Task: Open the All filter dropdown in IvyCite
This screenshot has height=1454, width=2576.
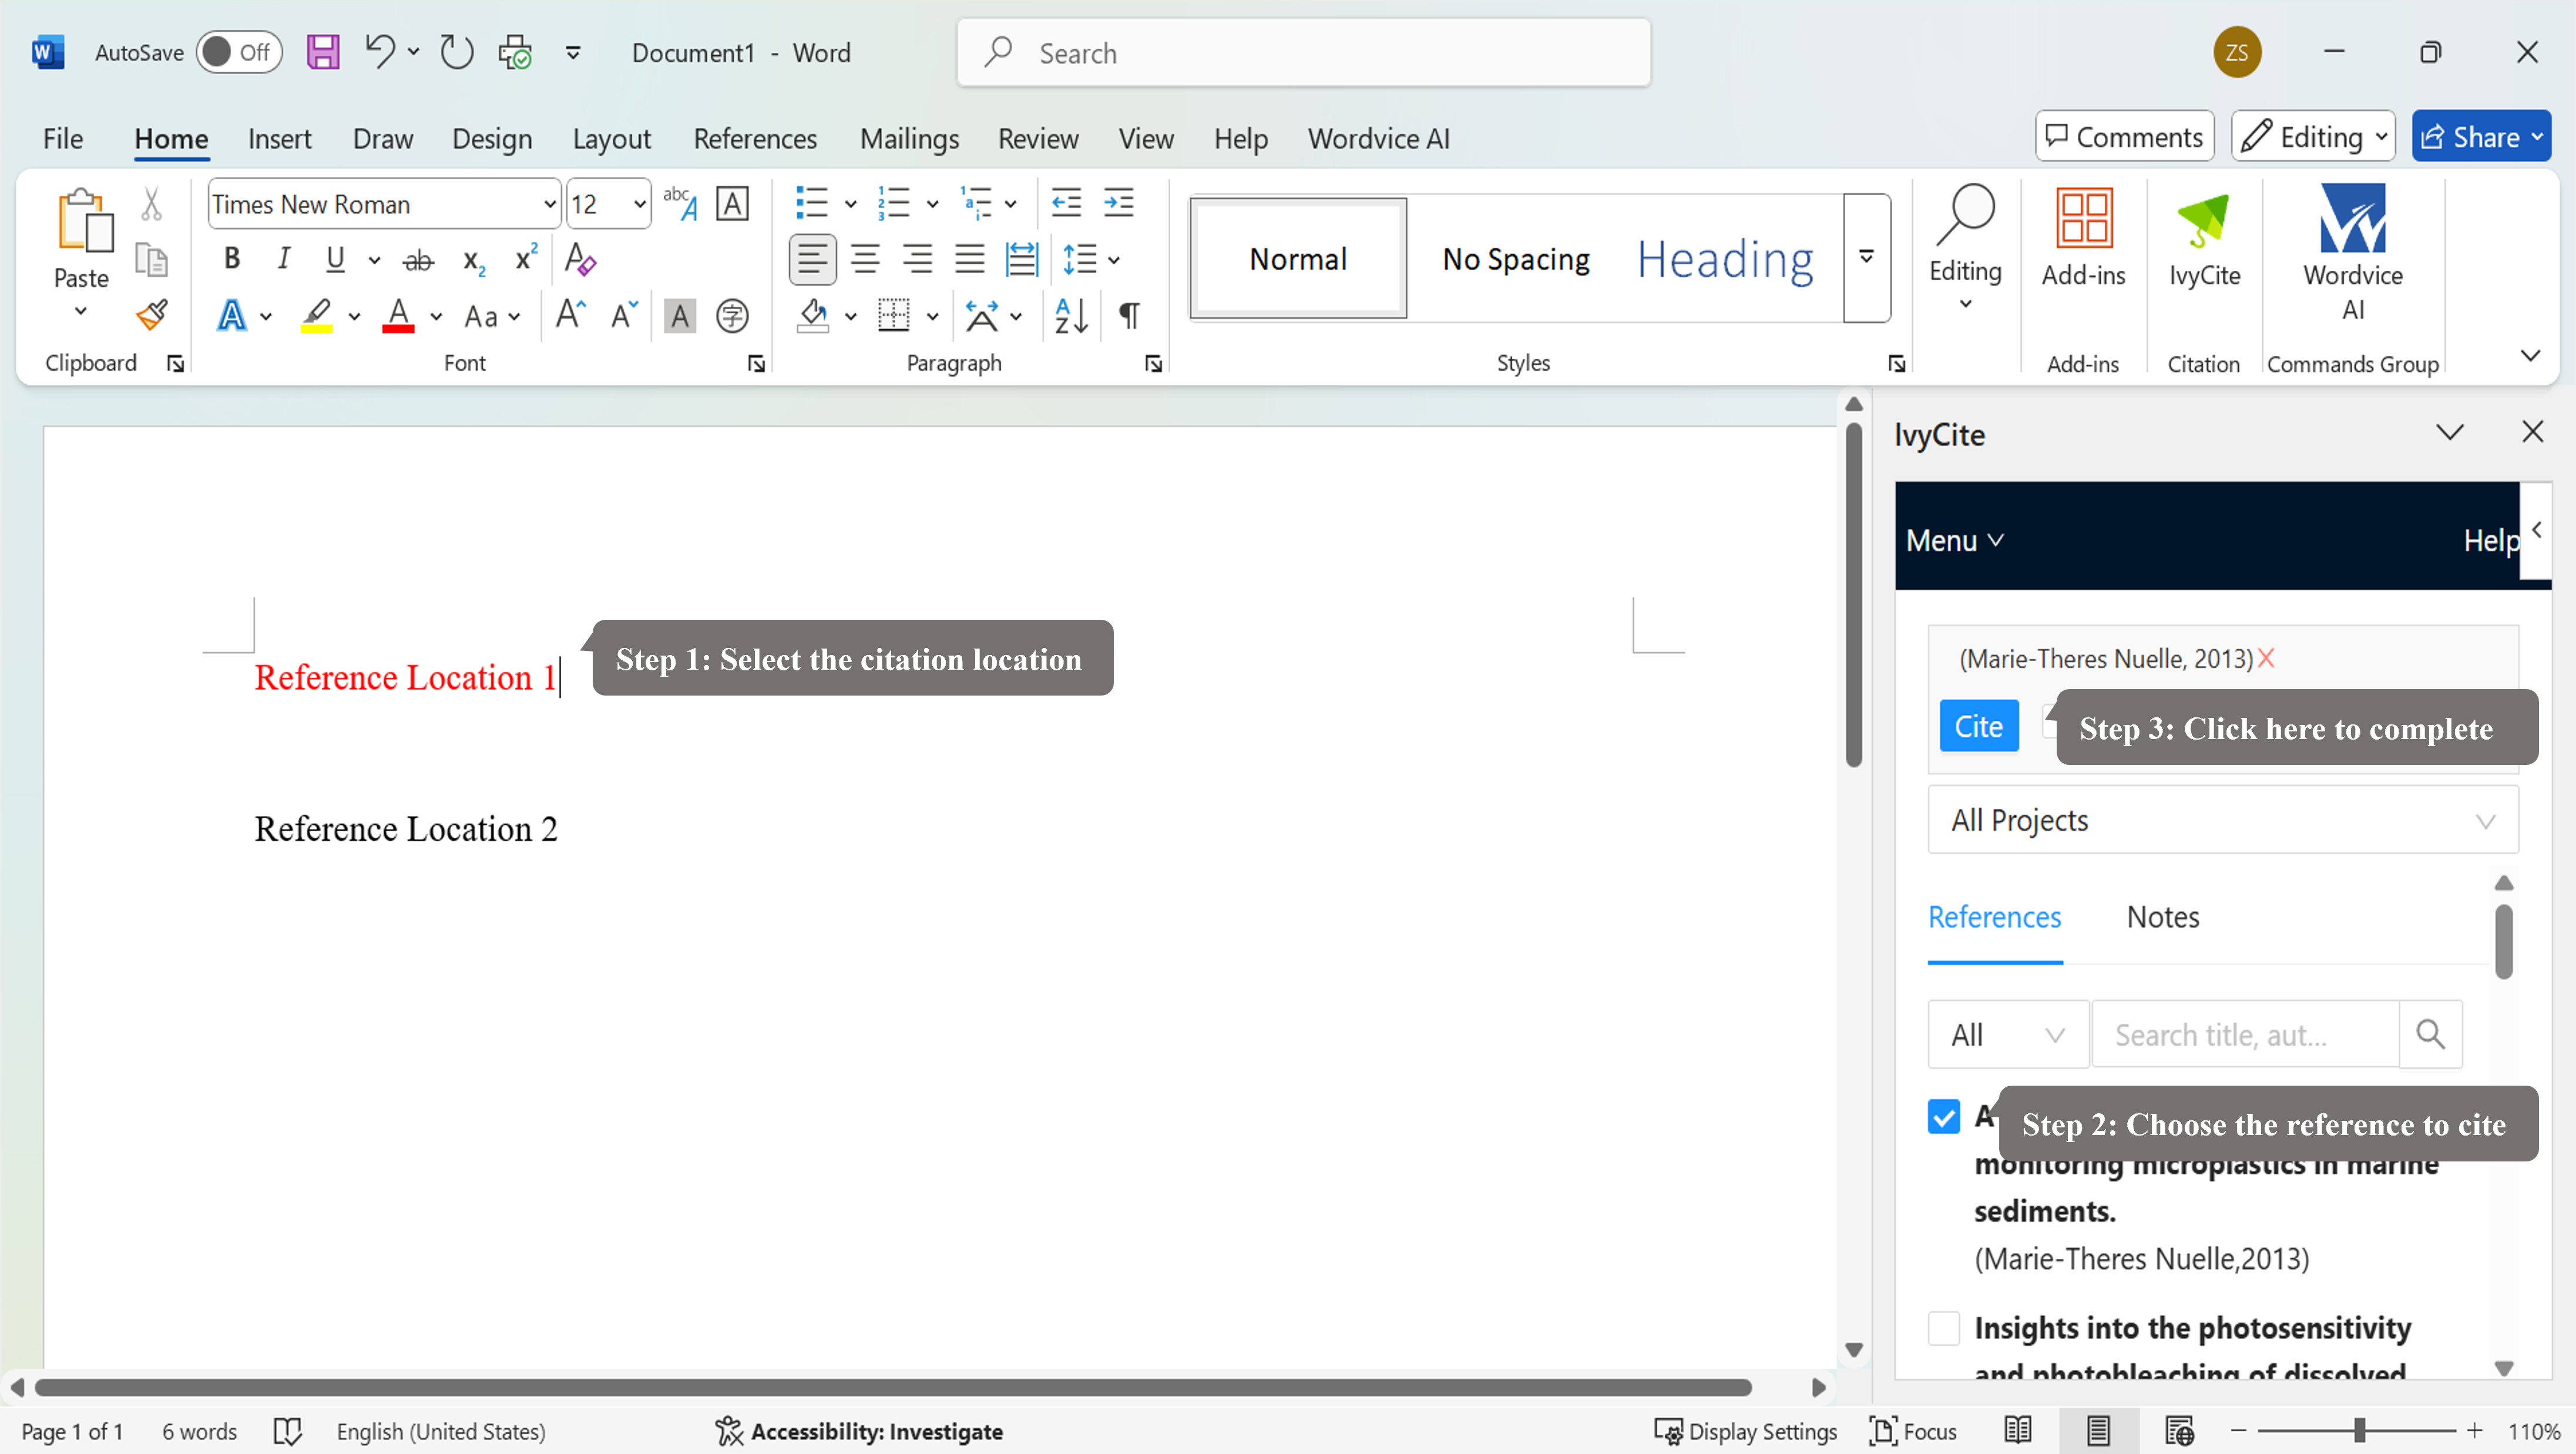Action: tap(2008, 1034)
